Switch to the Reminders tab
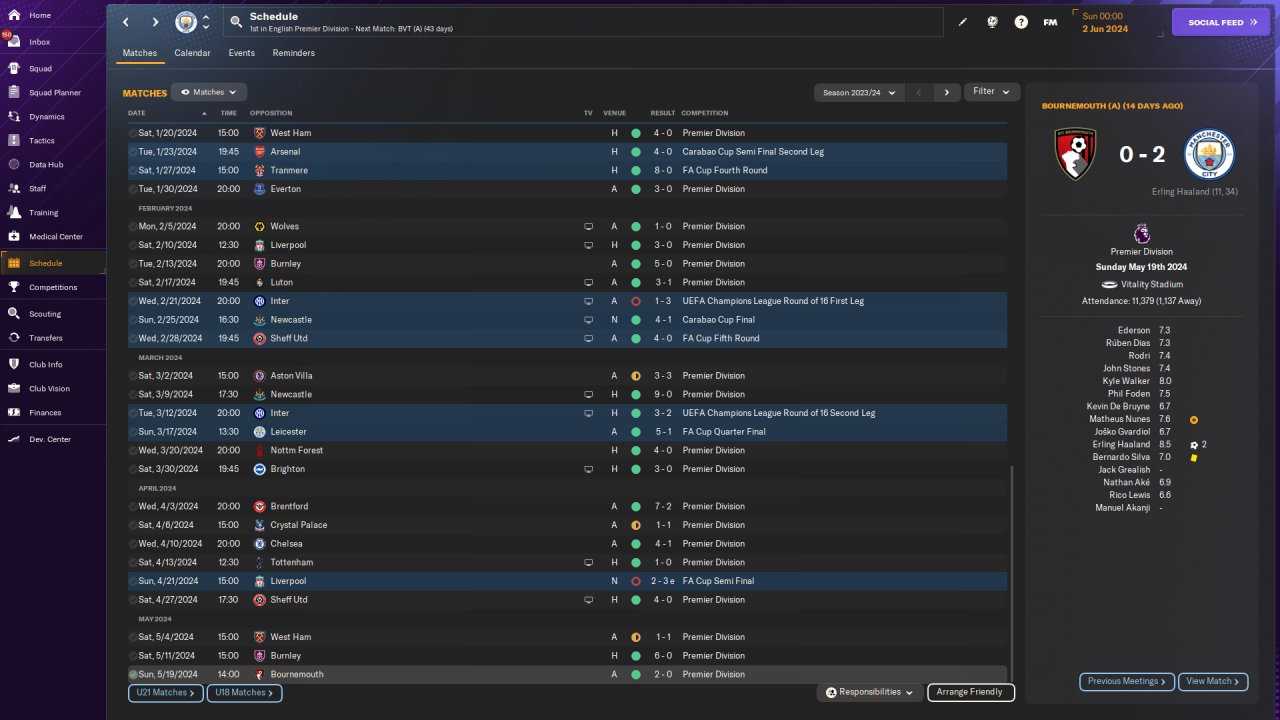The width and height of the screenshot is (1280, 720). tap(294, 53)
